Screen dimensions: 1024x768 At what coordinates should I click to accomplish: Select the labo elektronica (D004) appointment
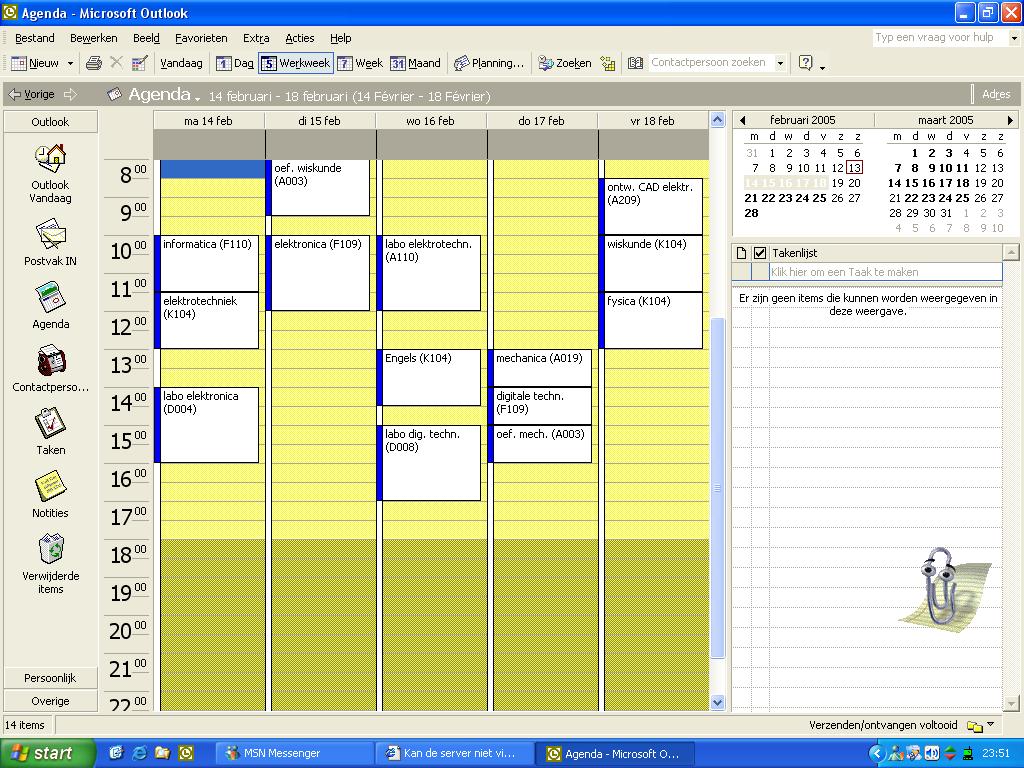pyautogui.click(x=206, y=425)
